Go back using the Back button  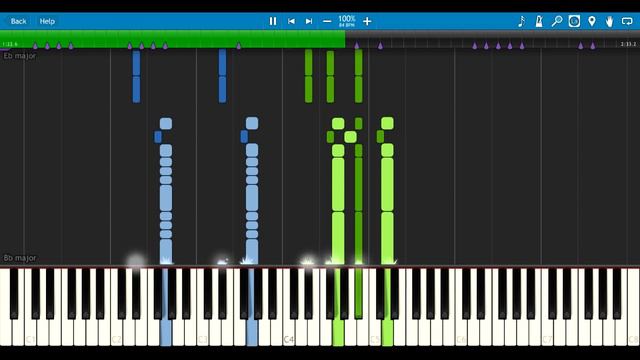(x=18, y=21)
